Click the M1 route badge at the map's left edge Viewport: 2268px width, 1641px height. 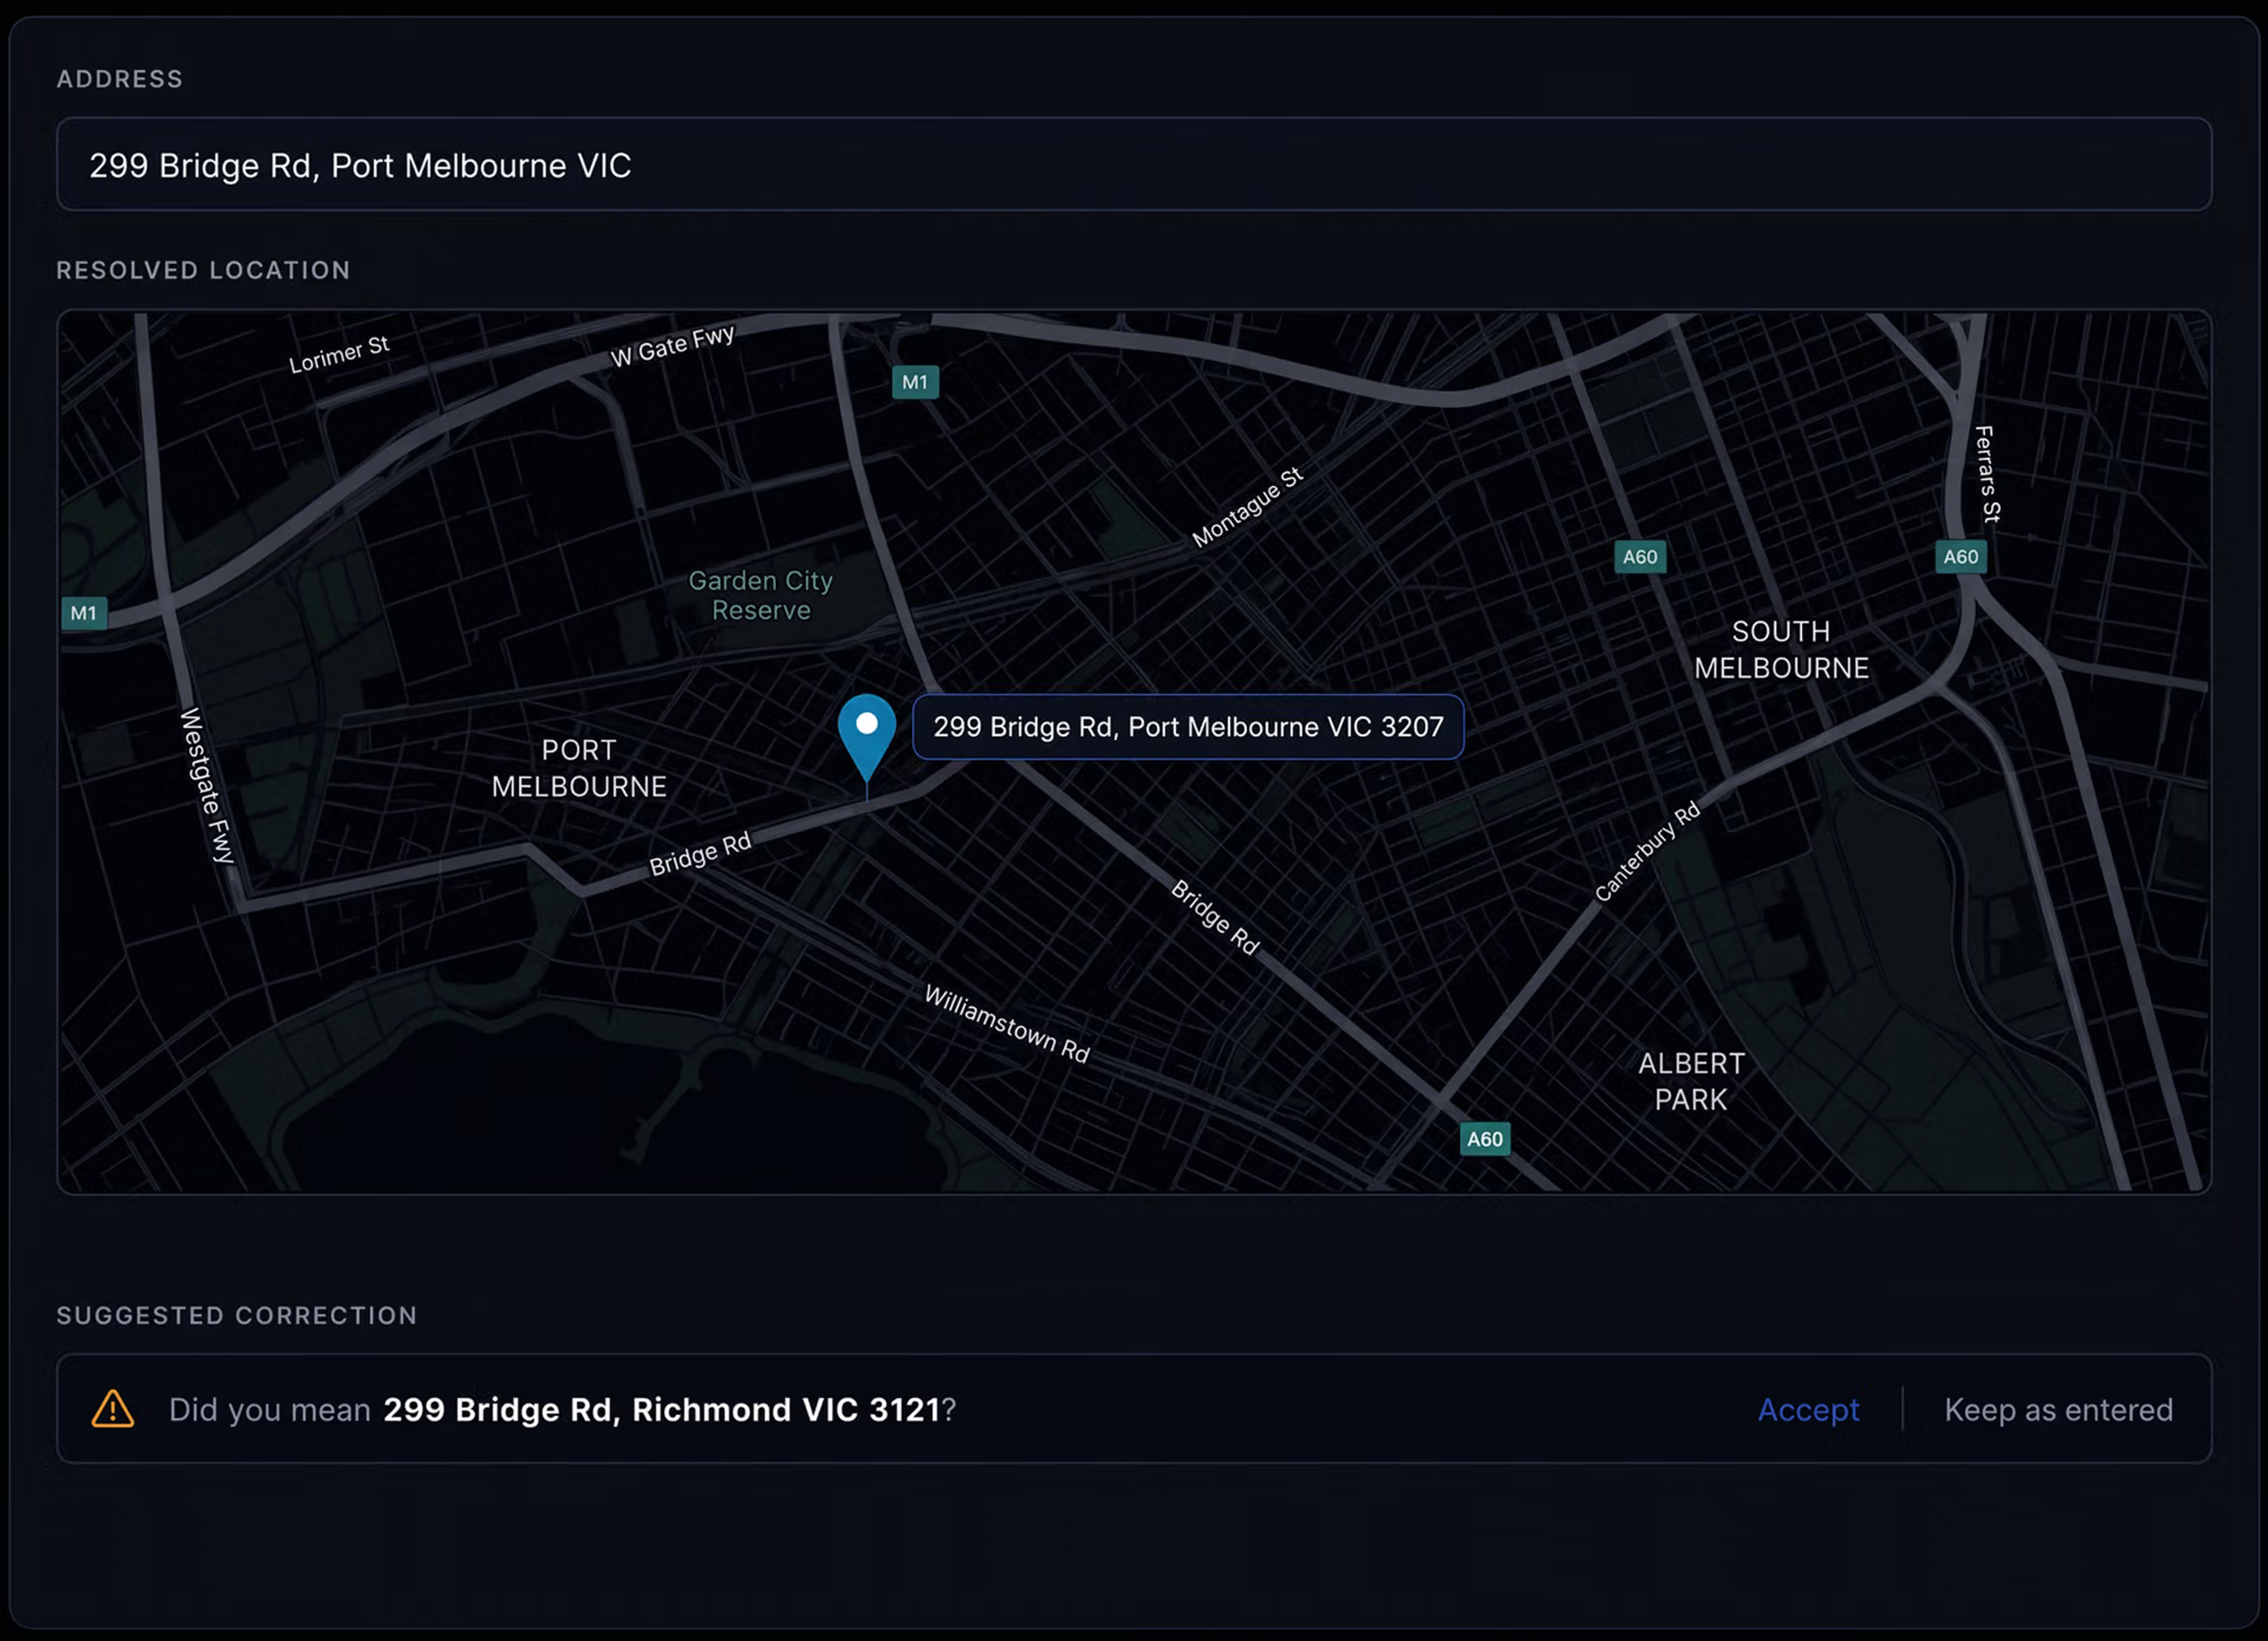[84, 613]
